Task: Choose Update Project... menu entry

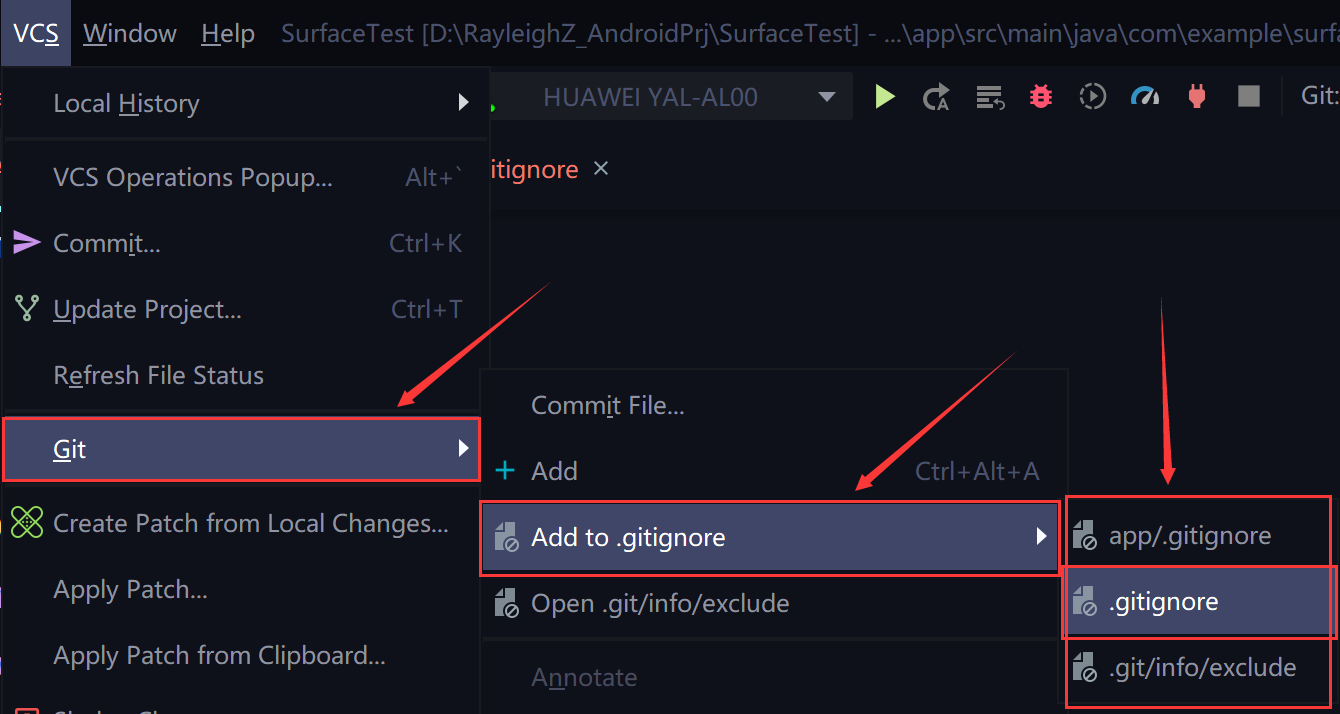Action: tap(147, 310)
